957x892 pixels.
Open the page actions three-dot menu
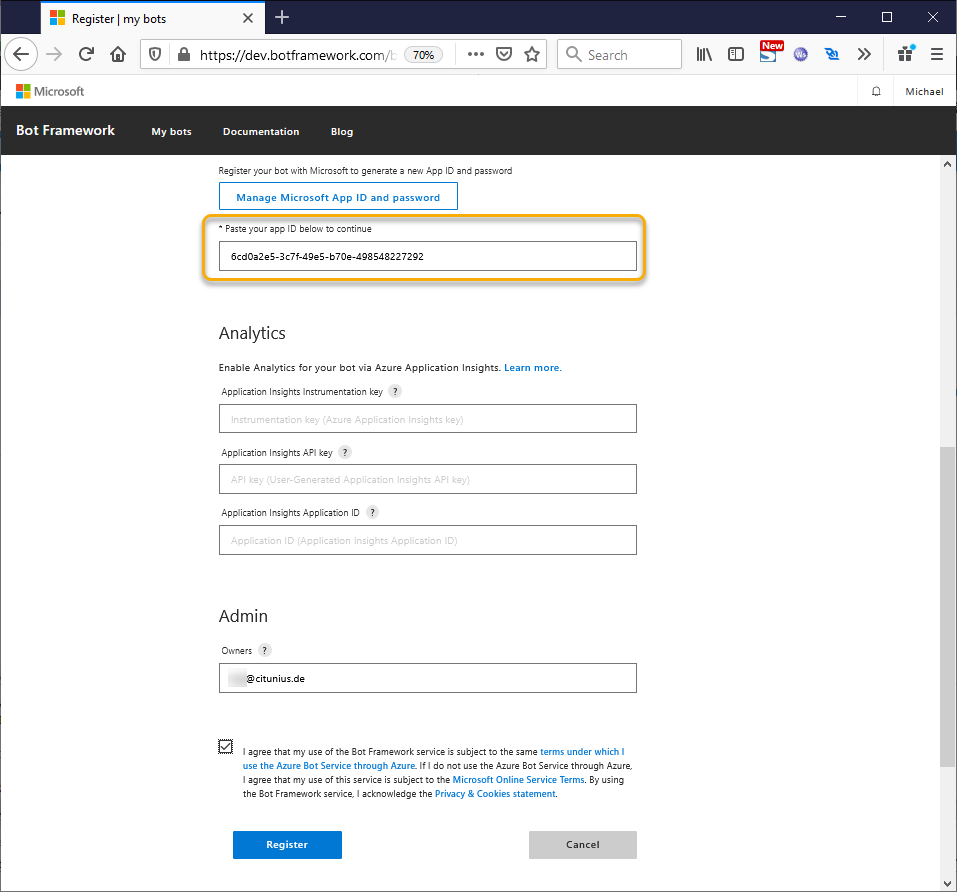[x=475, y=54]
